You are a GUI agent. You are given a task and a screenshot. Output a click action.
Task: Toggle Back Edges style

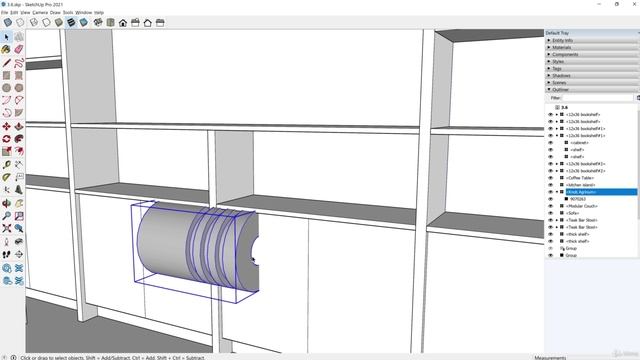[20, 22]
